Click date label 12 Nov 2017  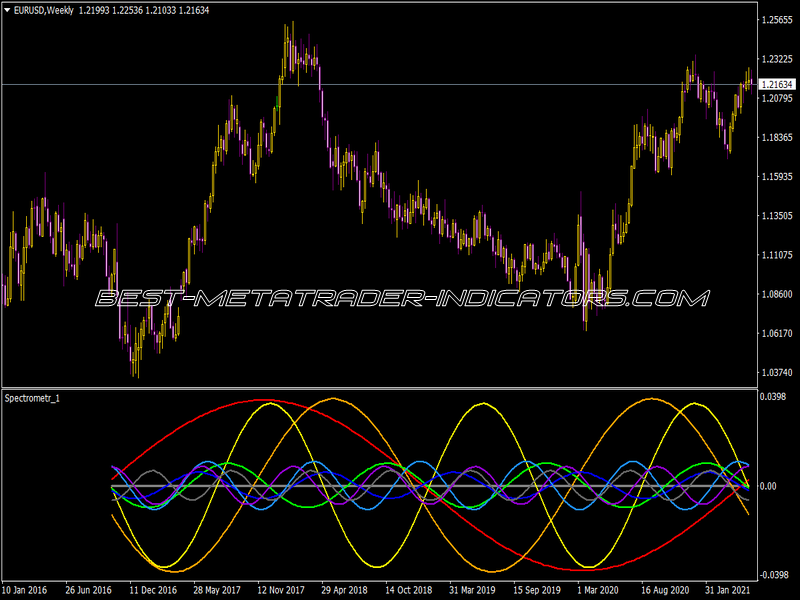[281, 590]
